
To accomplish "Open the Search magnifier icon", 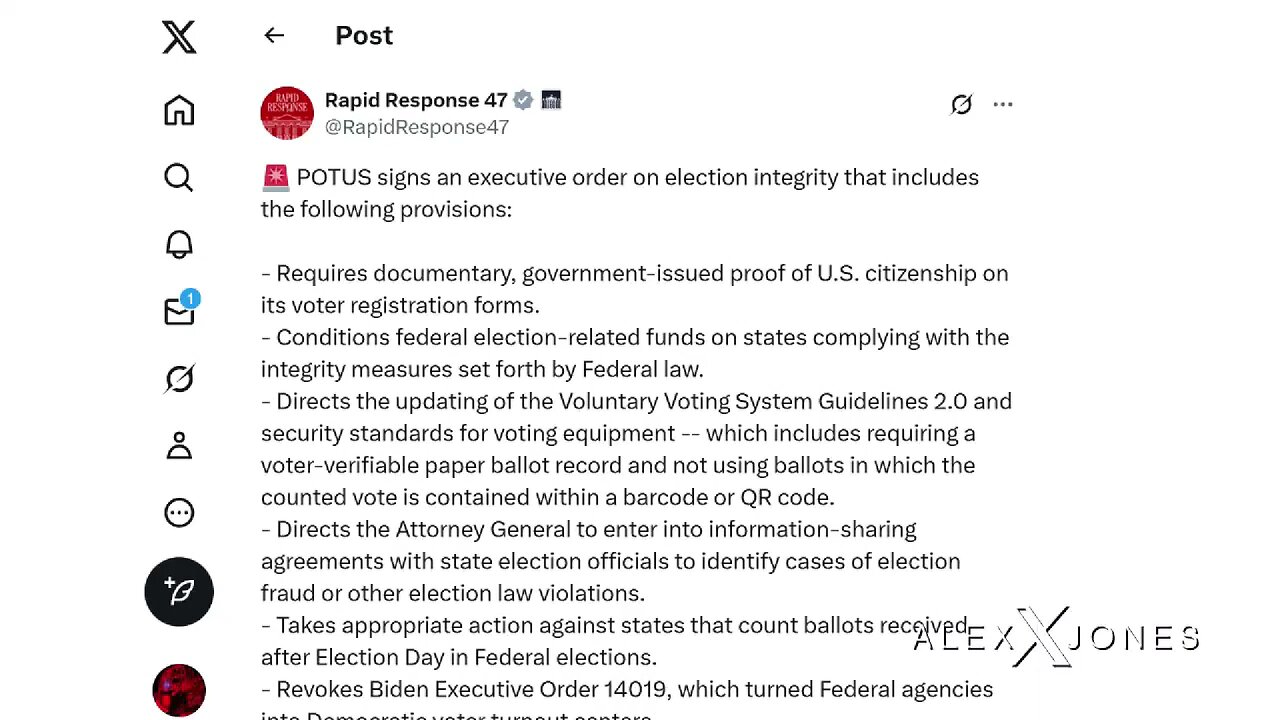I will (x=179, y=178).
